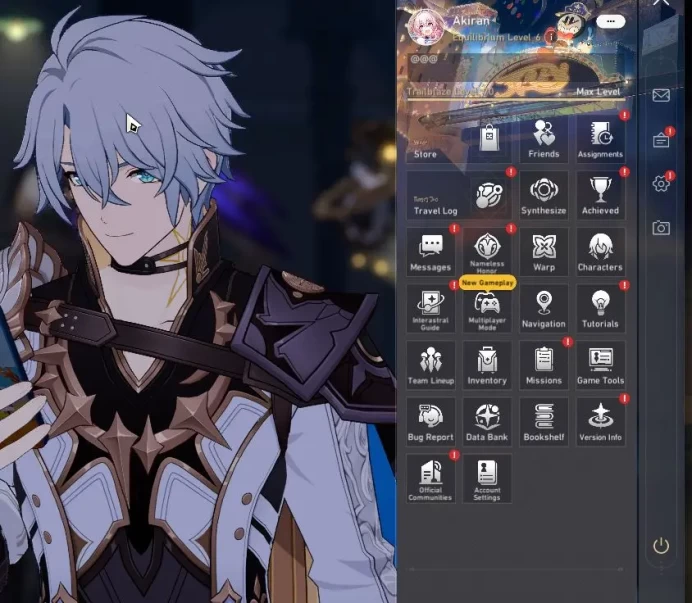Open the Characters tile
The height and width of the screenshot is (603, 692).
(600, 252)
